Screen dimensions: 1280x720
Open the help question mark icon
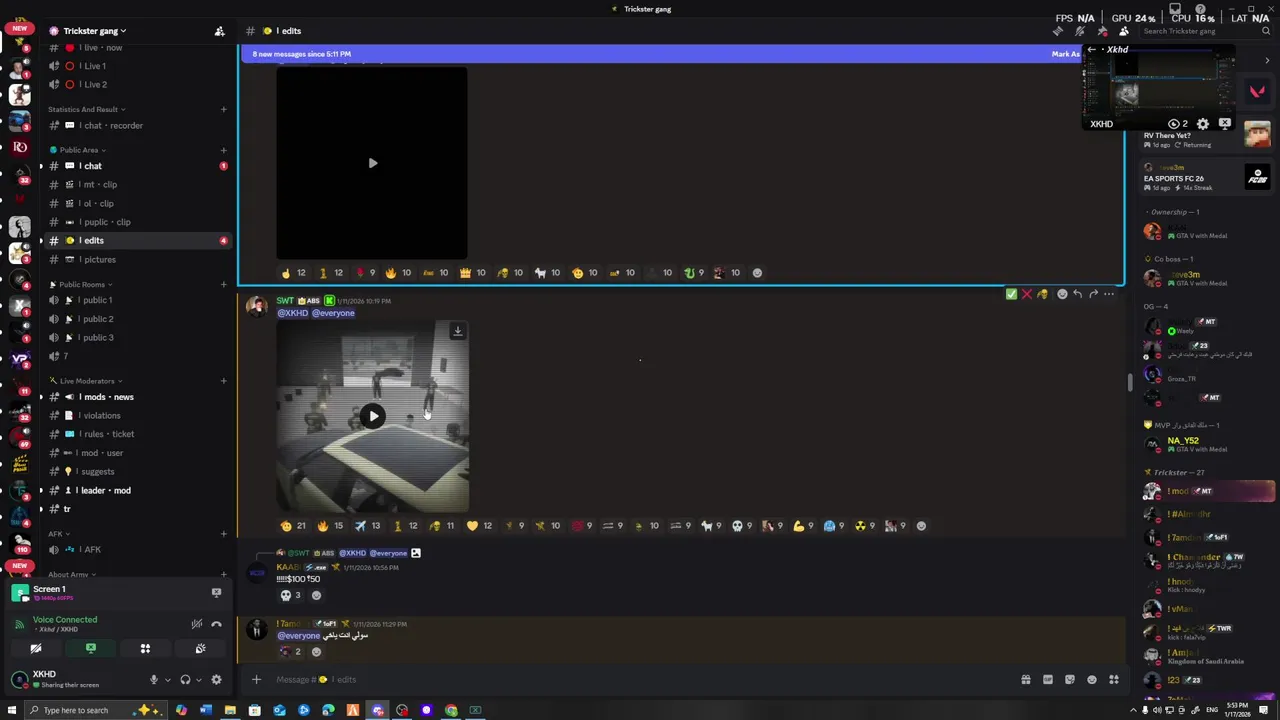tap(1200, 9)
